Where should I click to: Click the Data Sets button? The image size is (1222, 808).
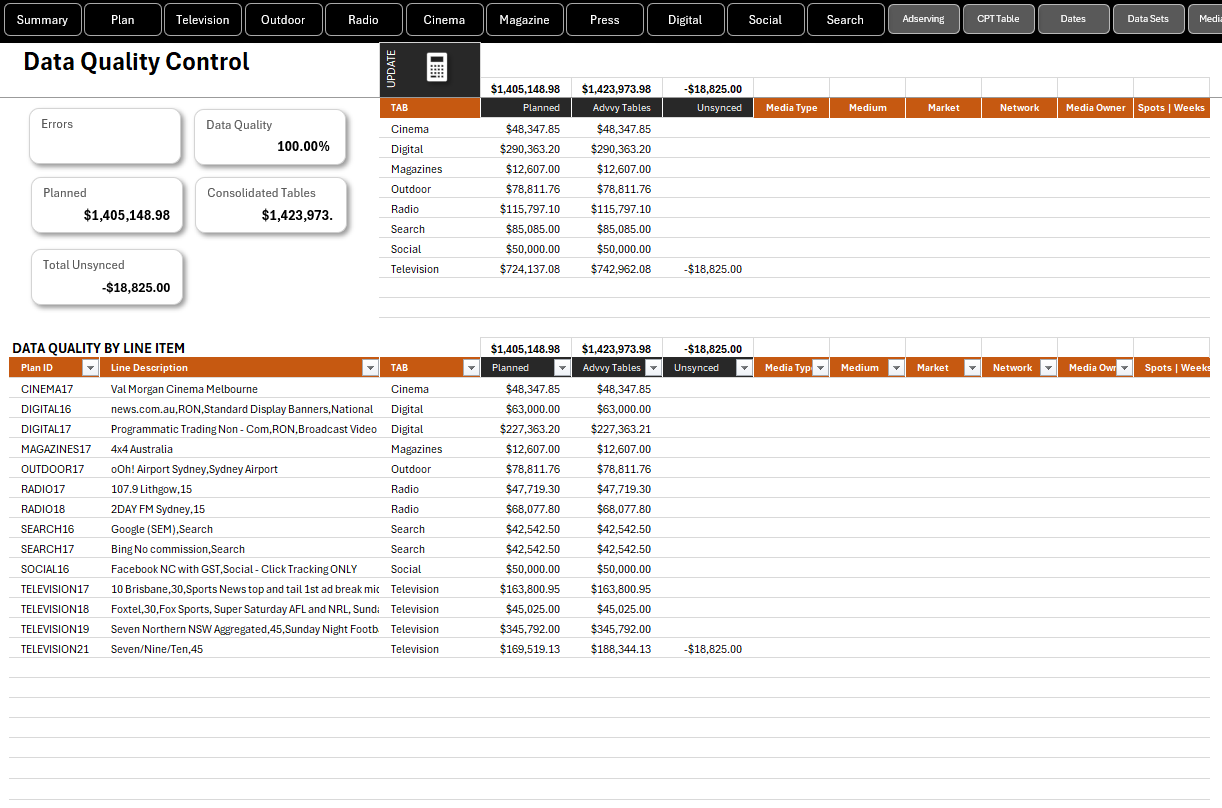tap(1148, 19)
